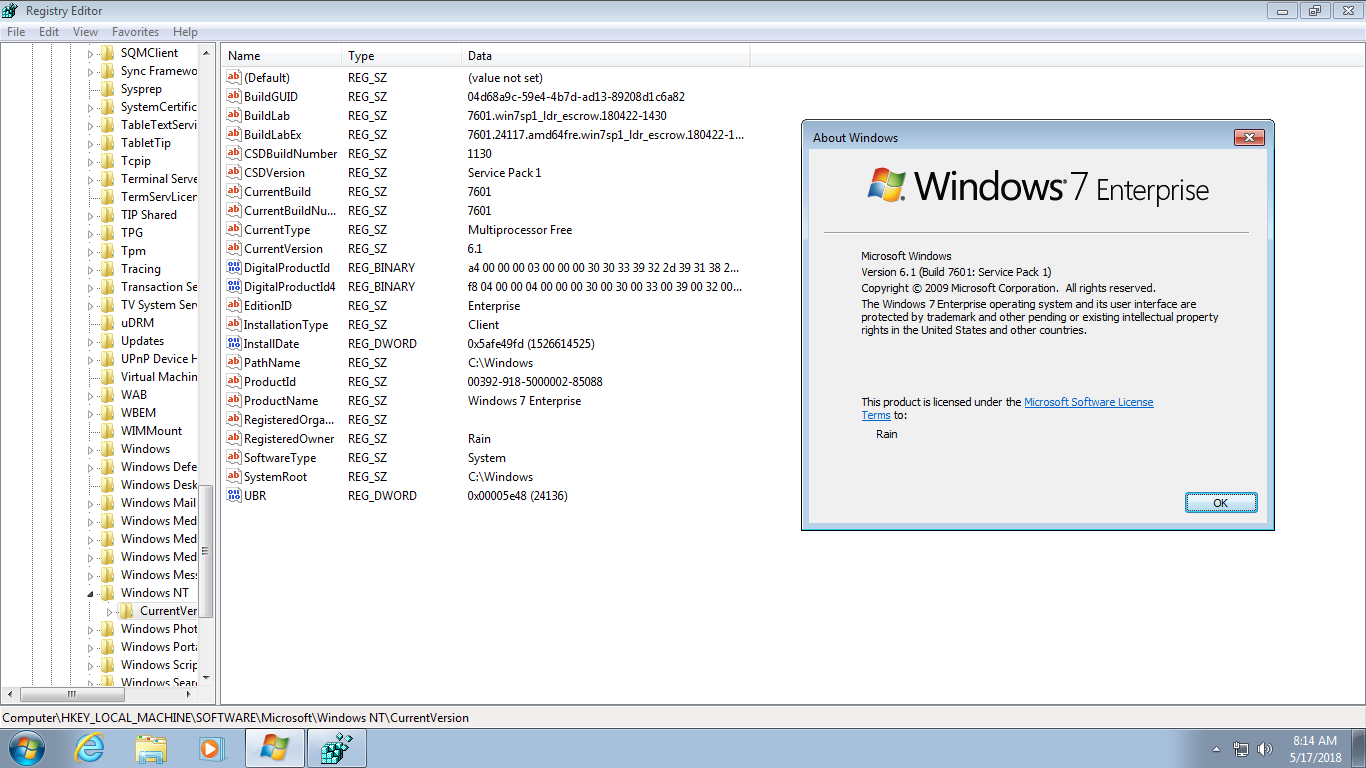
Task: Click the string icon beside CurrentVersion value
Action: (235, 249)
